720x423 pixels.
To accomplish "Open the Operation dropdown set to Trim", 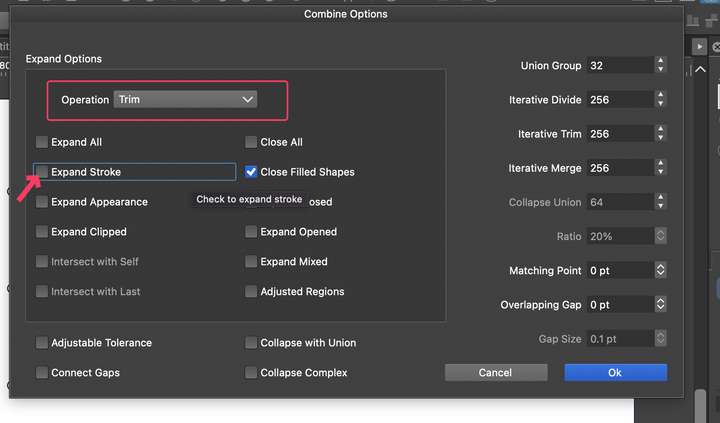I will click(185, 99).
